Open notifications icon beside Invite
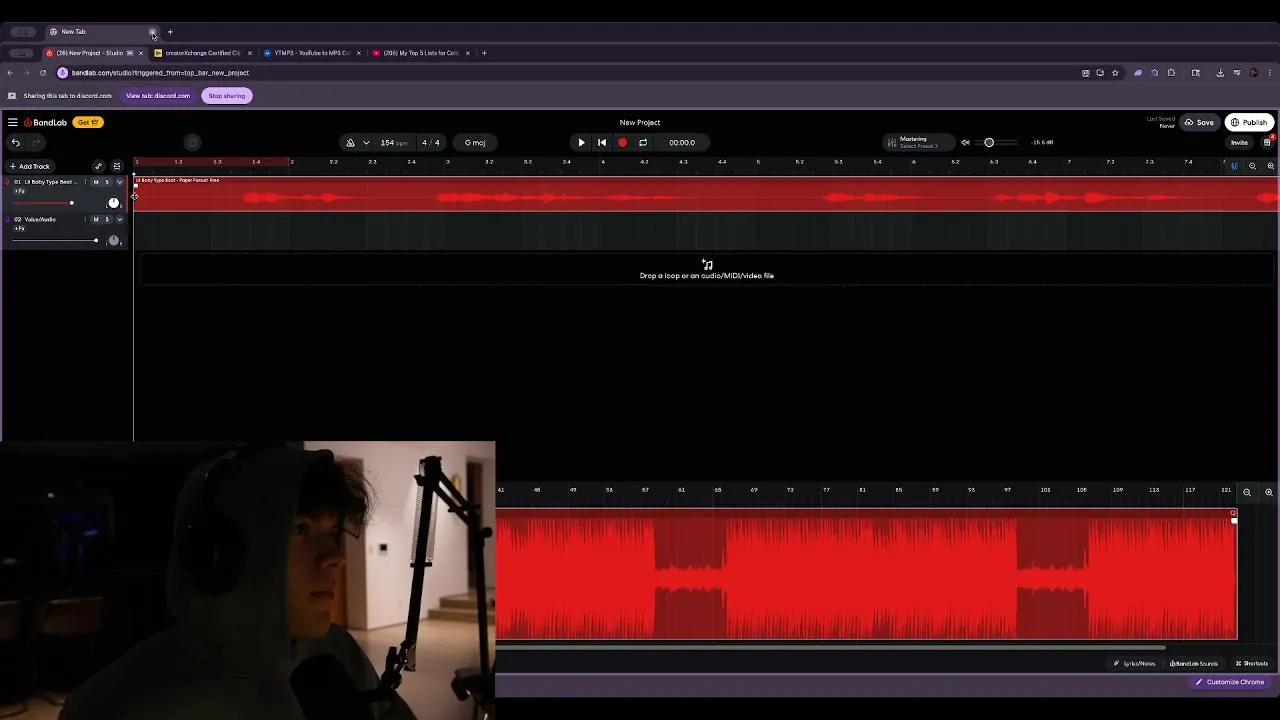1280x720 pixels. [x=1267, y=142]
